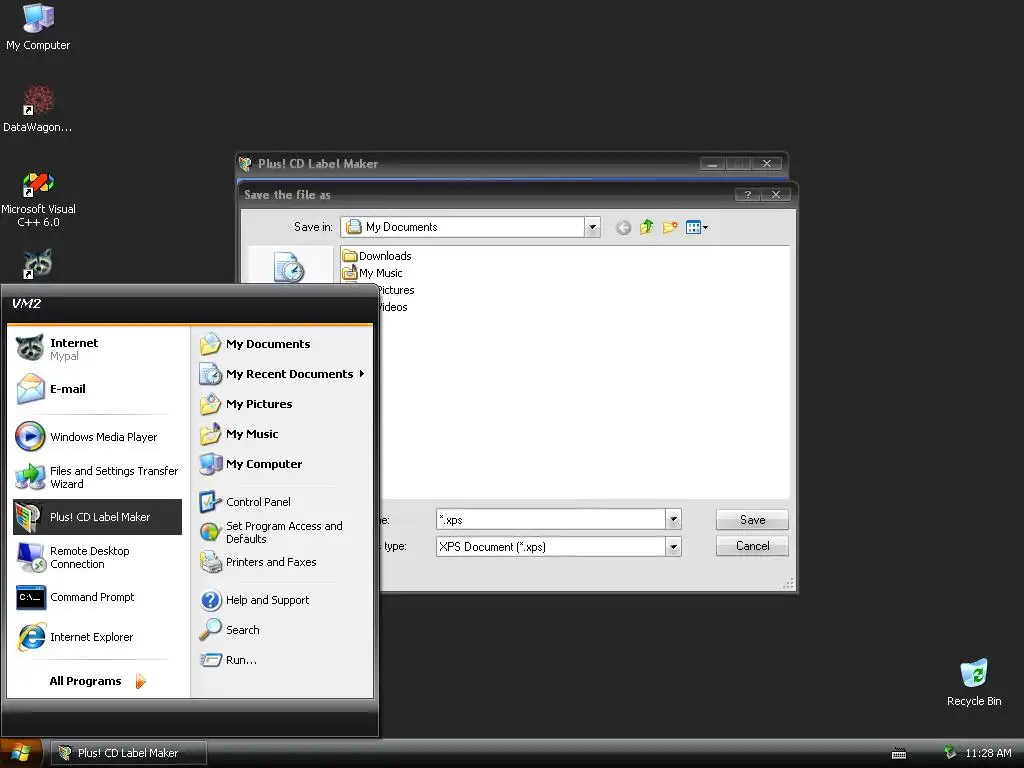
Task: Open My Computer desktop icon
Action: pyautogui.click(x=38, y=27)
